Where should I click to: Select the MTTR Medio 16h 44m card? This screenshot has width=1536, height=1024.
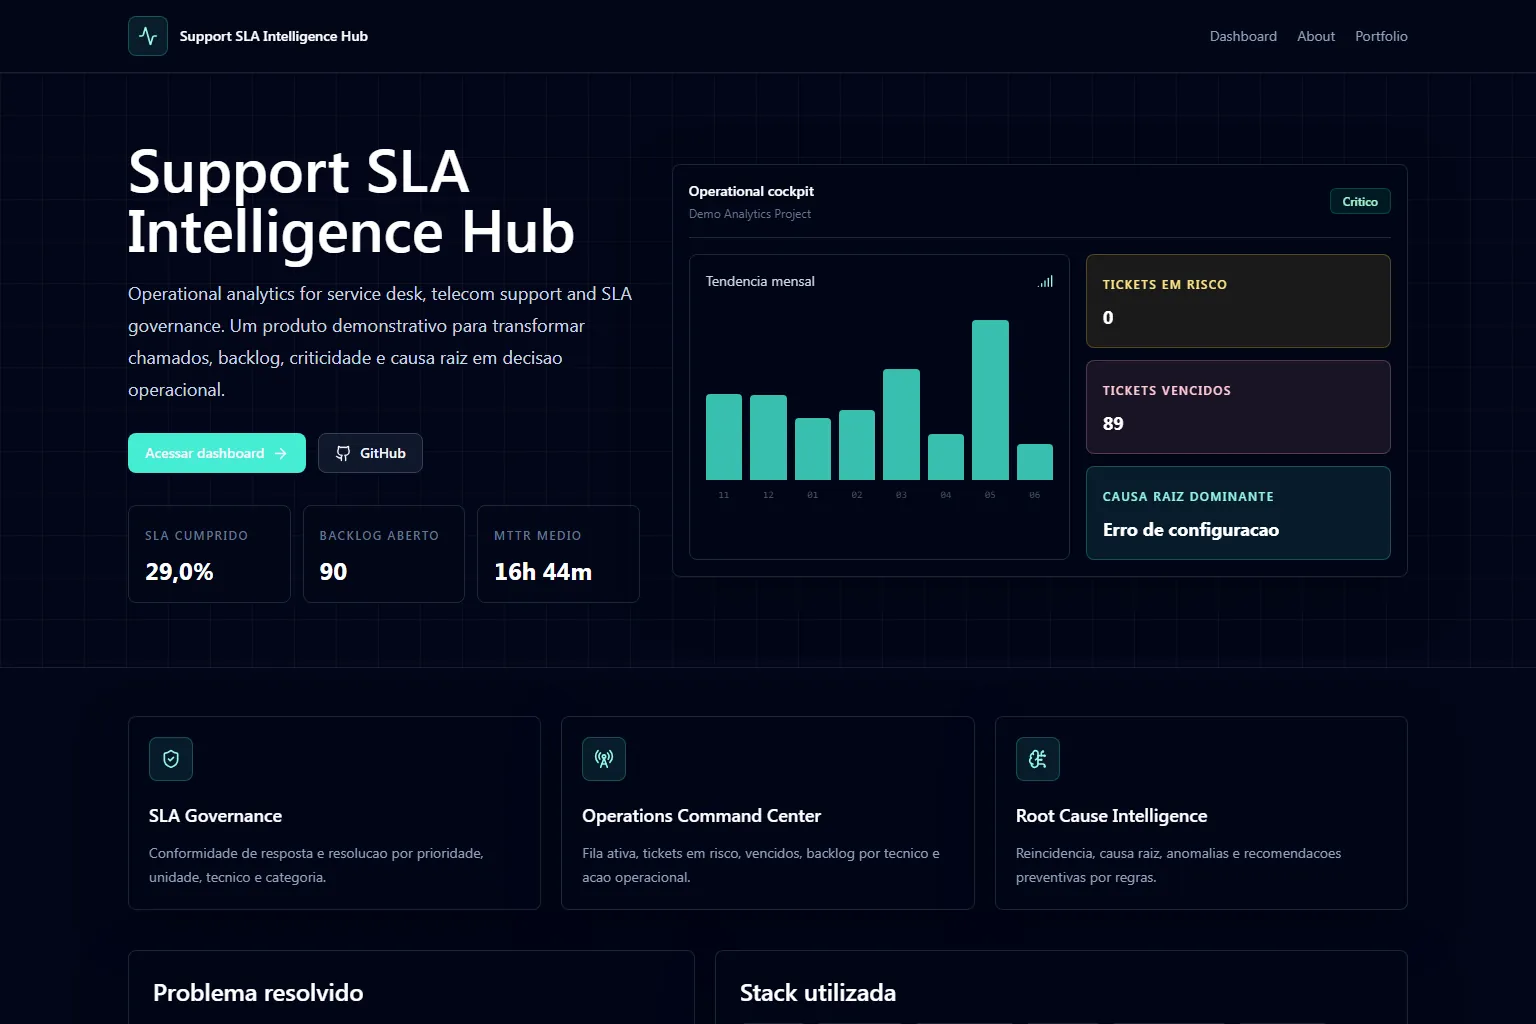(558, 554)
